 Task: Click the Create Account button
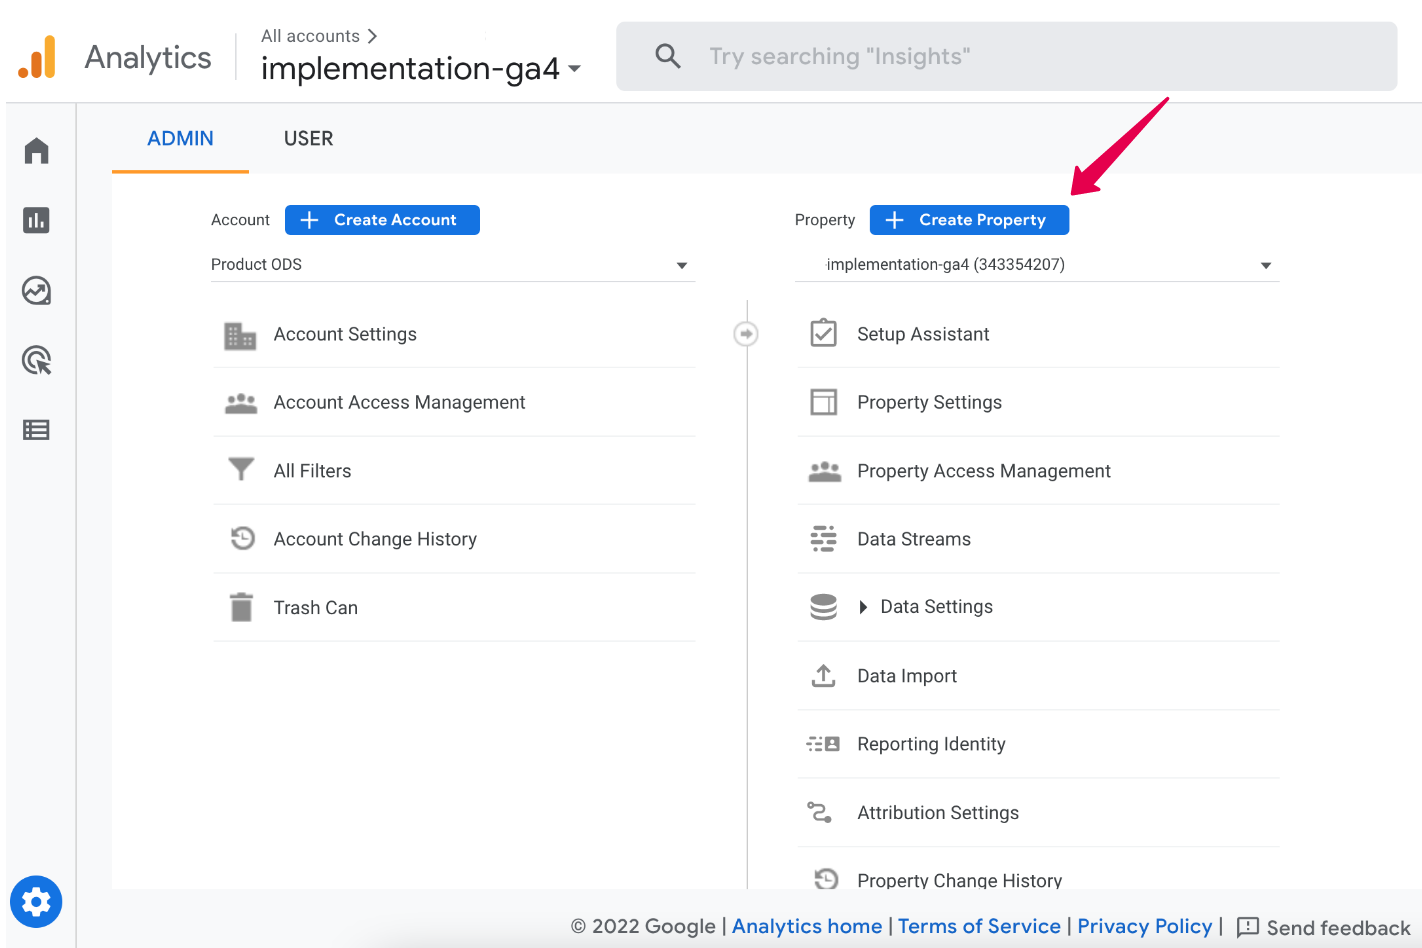[x=382, y=220]
